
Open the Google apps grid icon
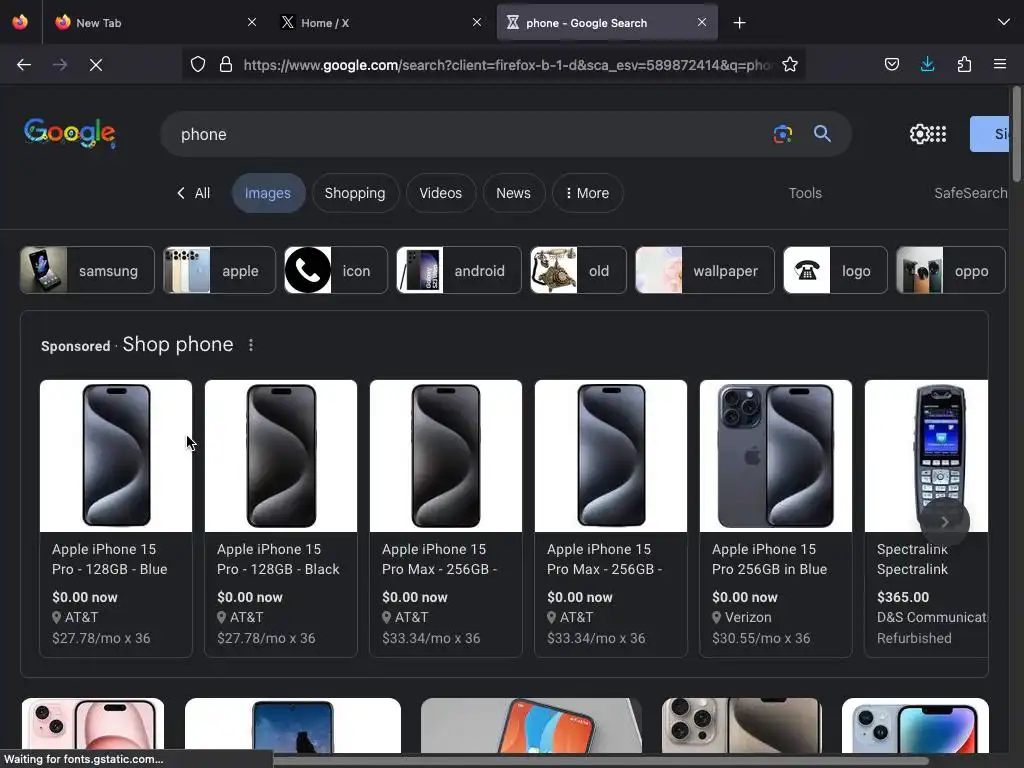coord(938,134)
